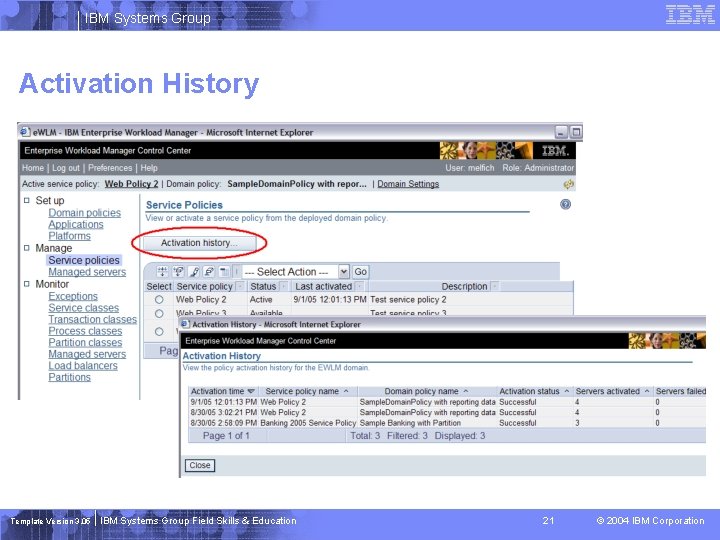Maximize the eWLM Internet Explorer window
Screen dimensions: 720x540
click(x=576, y=132)
